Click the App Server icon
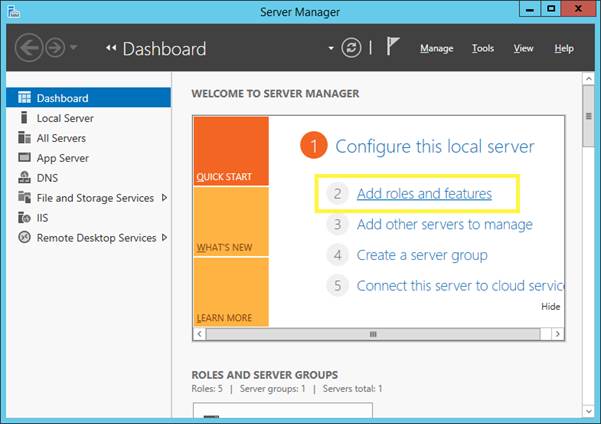Screen dimensions: 601x424 click(x=24, y=158)
